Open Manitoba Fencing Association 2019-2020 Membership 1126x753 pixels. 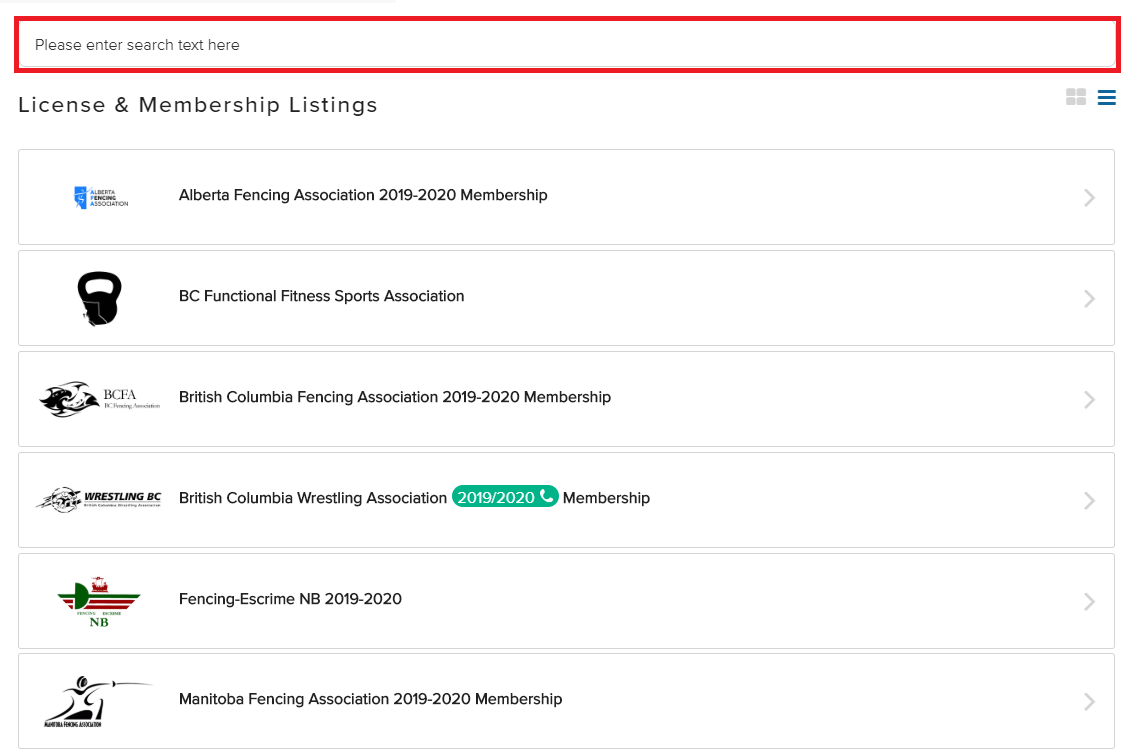[370, 700]
